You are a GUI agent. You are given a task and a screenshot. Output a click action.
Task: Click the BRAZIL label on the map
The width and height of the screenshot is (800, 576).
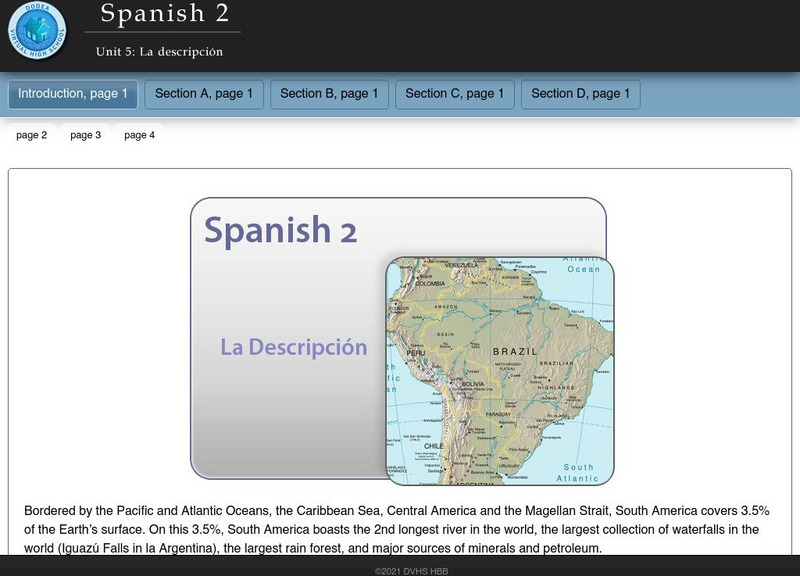click(515, 352)
